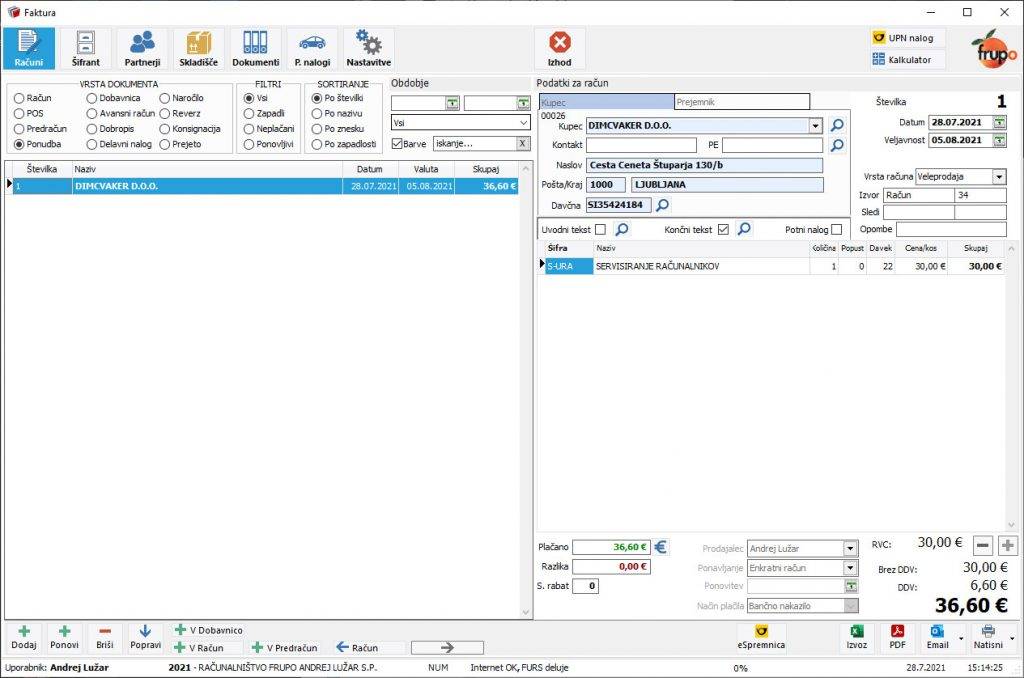Print with the Natisni printer icon
This screenshot has width=1024, height=678.
pyautogui.click(x=988, y=637)
